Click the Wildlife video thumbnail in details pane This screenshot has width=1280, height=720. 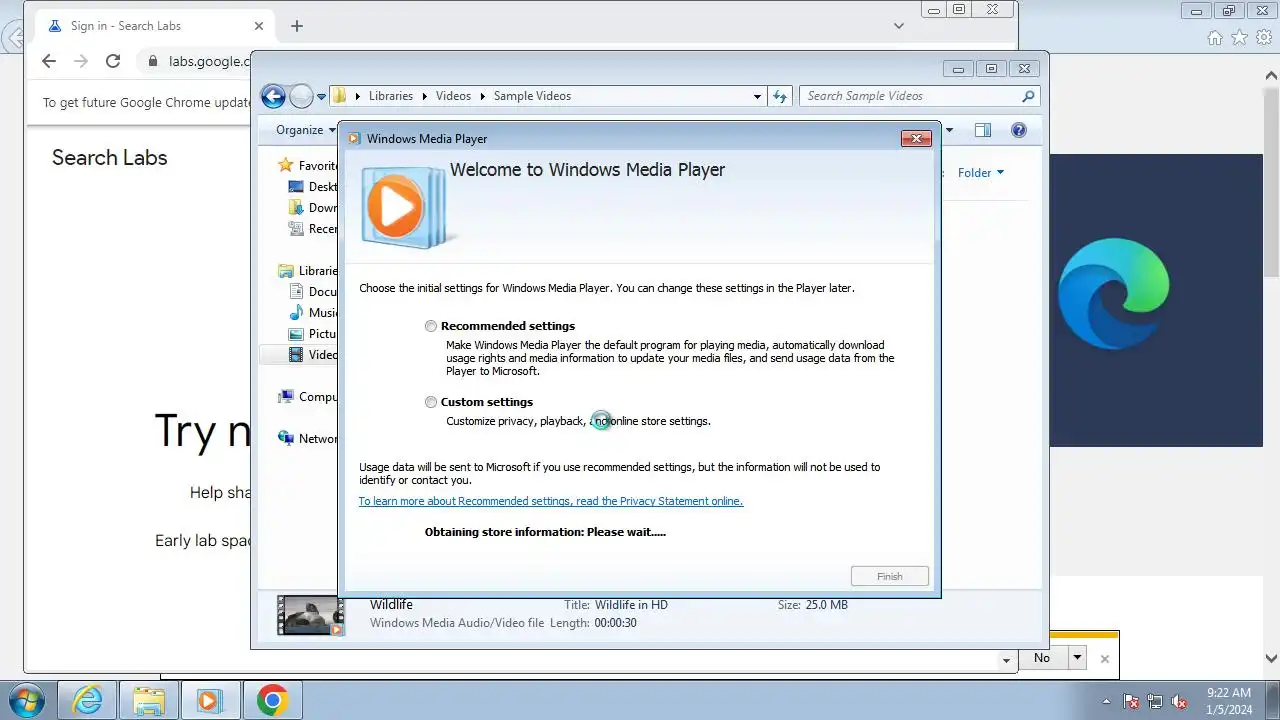310,616
